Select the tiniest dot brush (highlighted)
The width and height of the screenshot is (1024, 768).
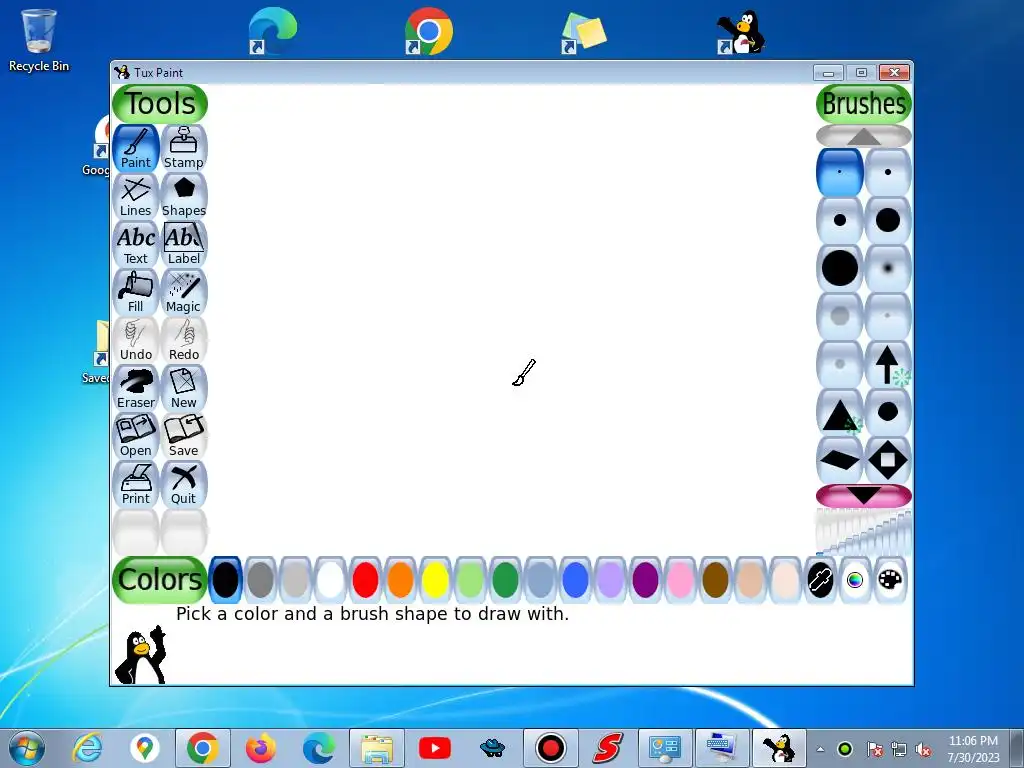pos(840,172)
